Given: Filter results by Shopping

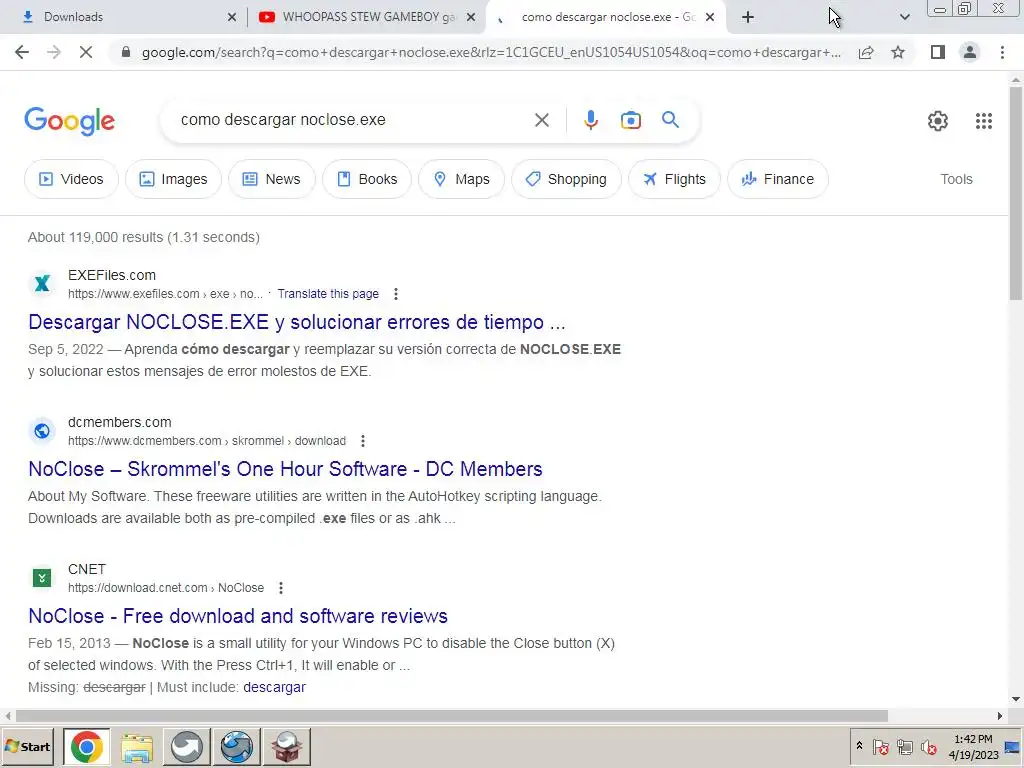Looking at the screenshot, I should (x=566, y=179).
